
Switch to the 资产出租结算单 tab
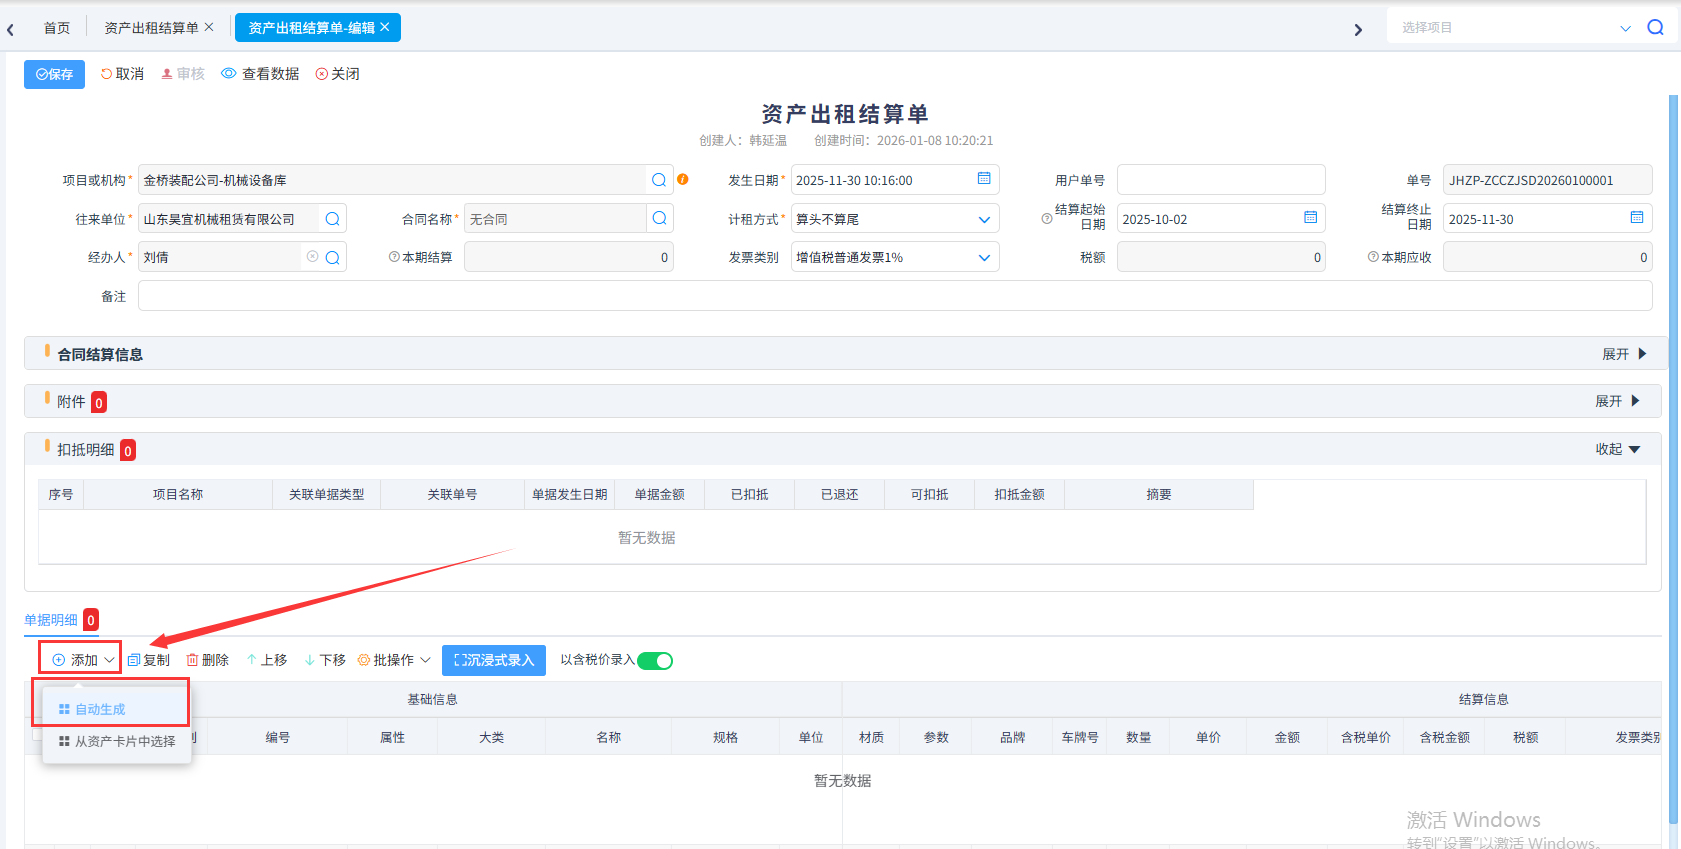click(x=151, y=28)
